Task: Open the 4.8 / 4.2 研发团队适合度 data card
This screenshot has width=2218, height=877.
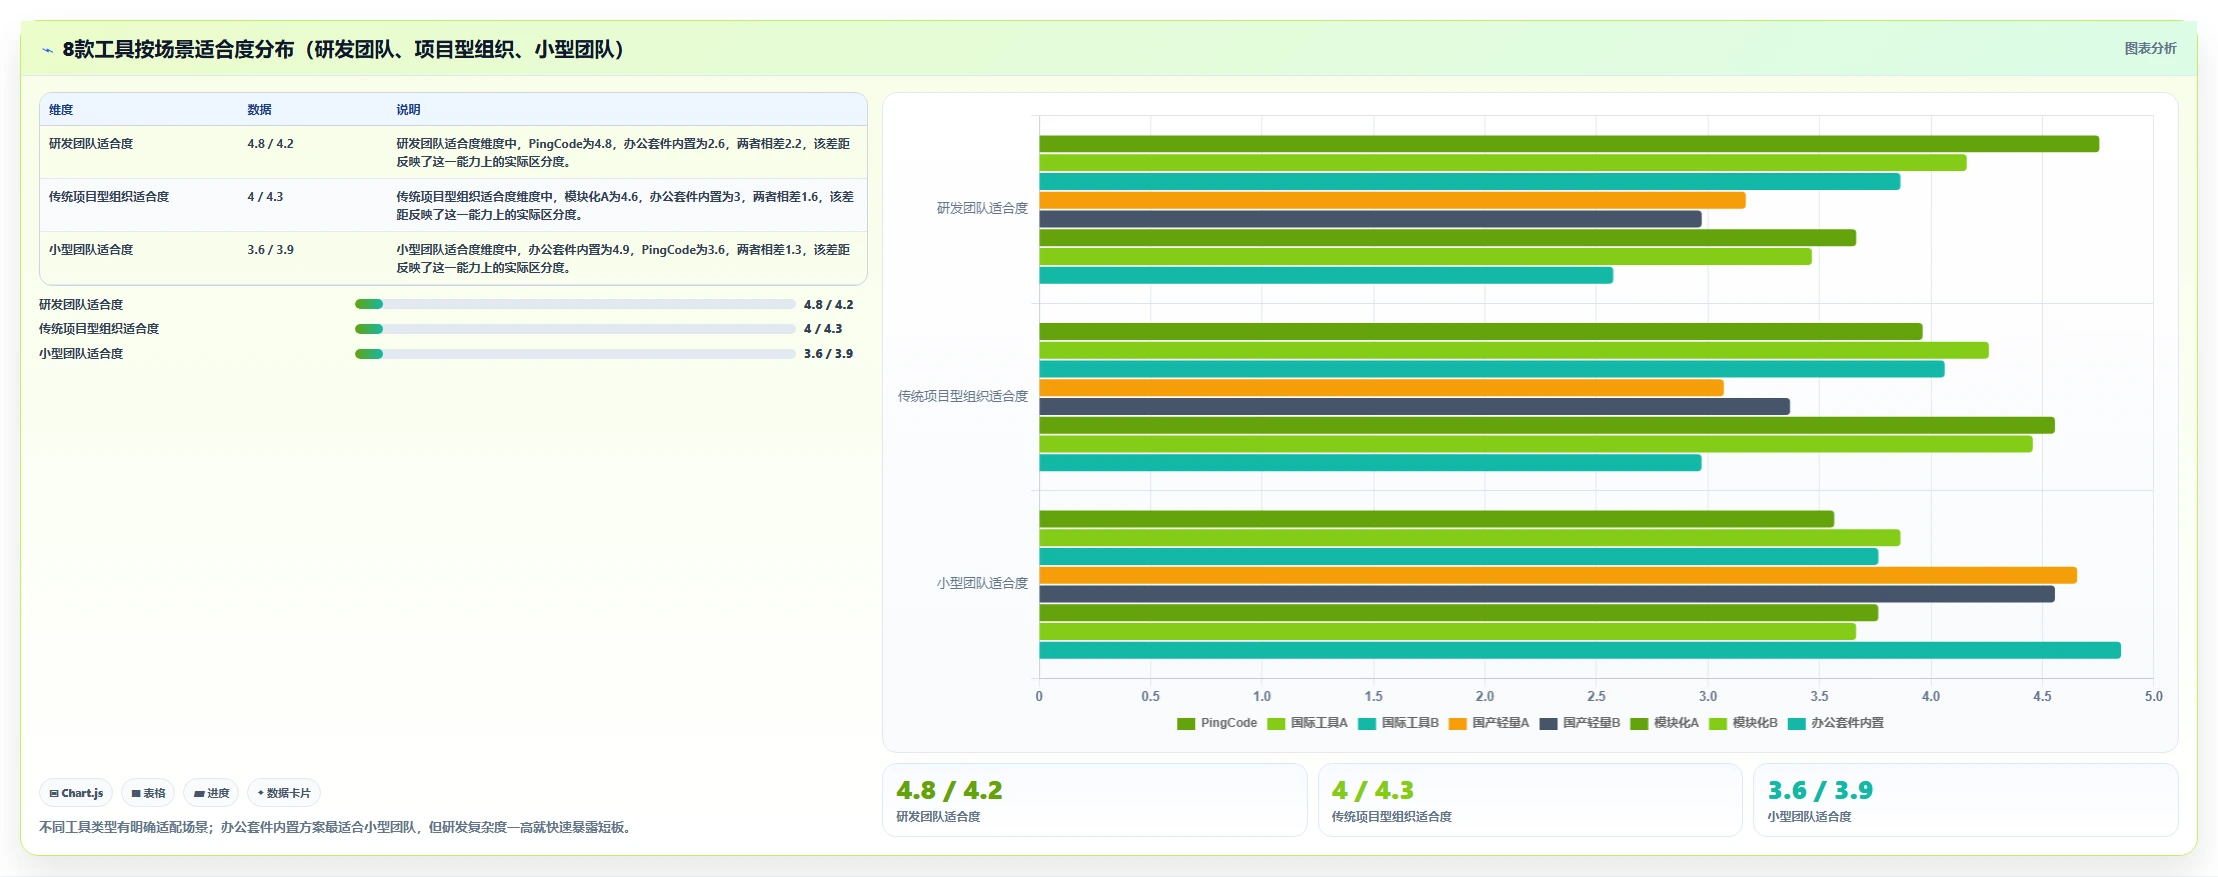Action: pos(1095,800)
